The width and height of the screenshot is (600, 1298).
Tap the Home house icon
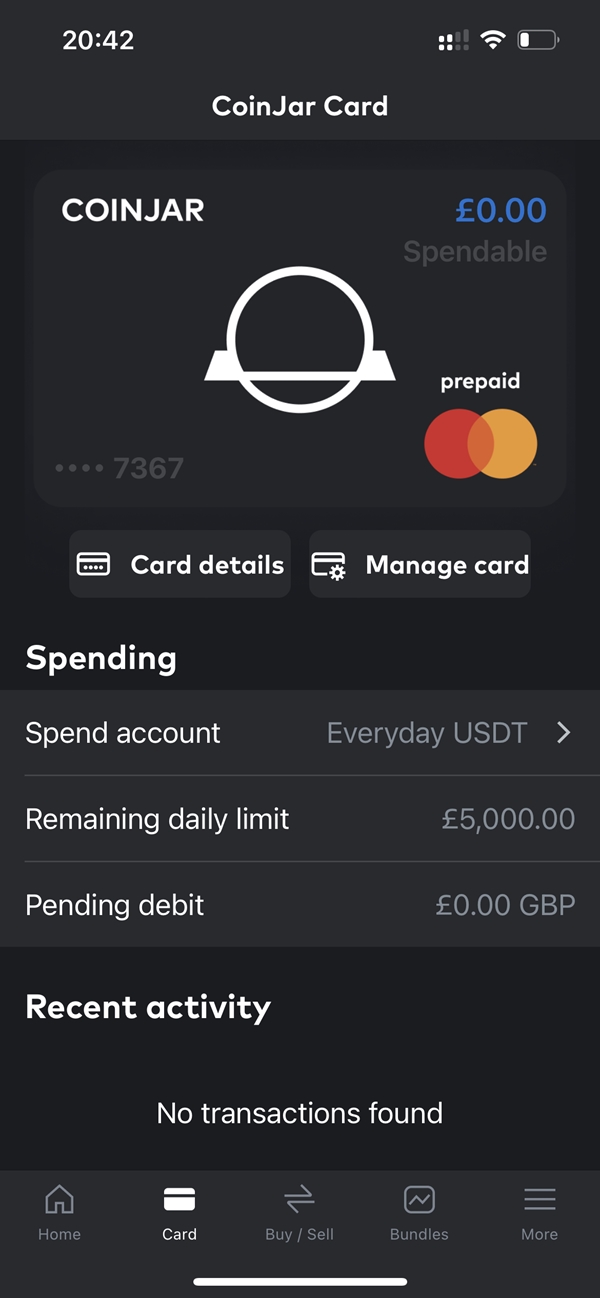(59, 1199)
